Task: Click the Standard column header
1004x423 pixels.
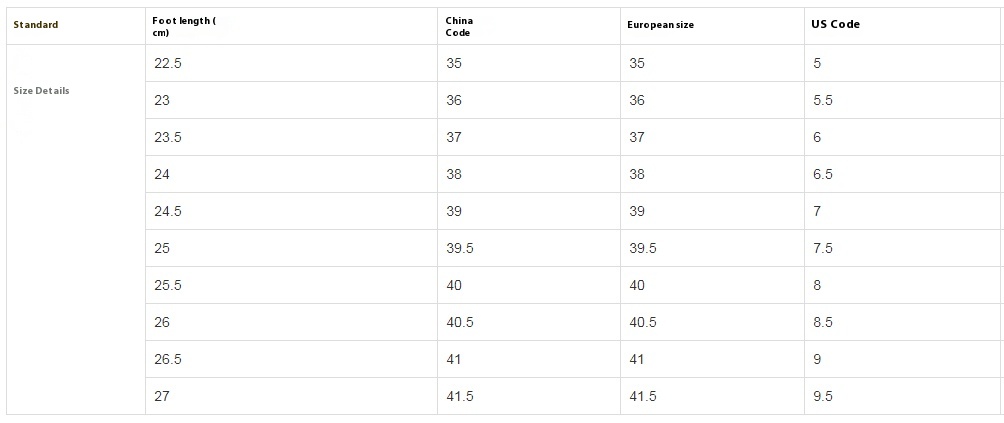Action: (x=36, y=25)
